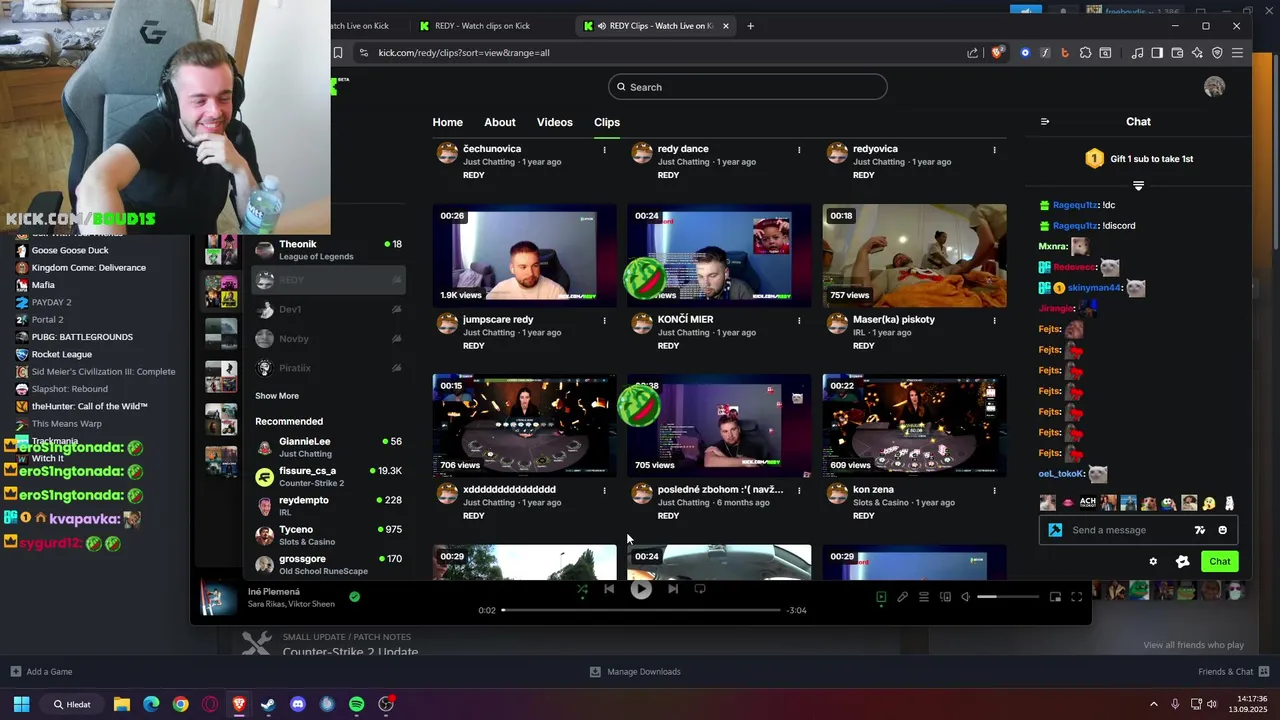The width and height of the screenshot is (1280, 720).
Task: Toggle shuffle in the Spotify player
Action: 582,590
